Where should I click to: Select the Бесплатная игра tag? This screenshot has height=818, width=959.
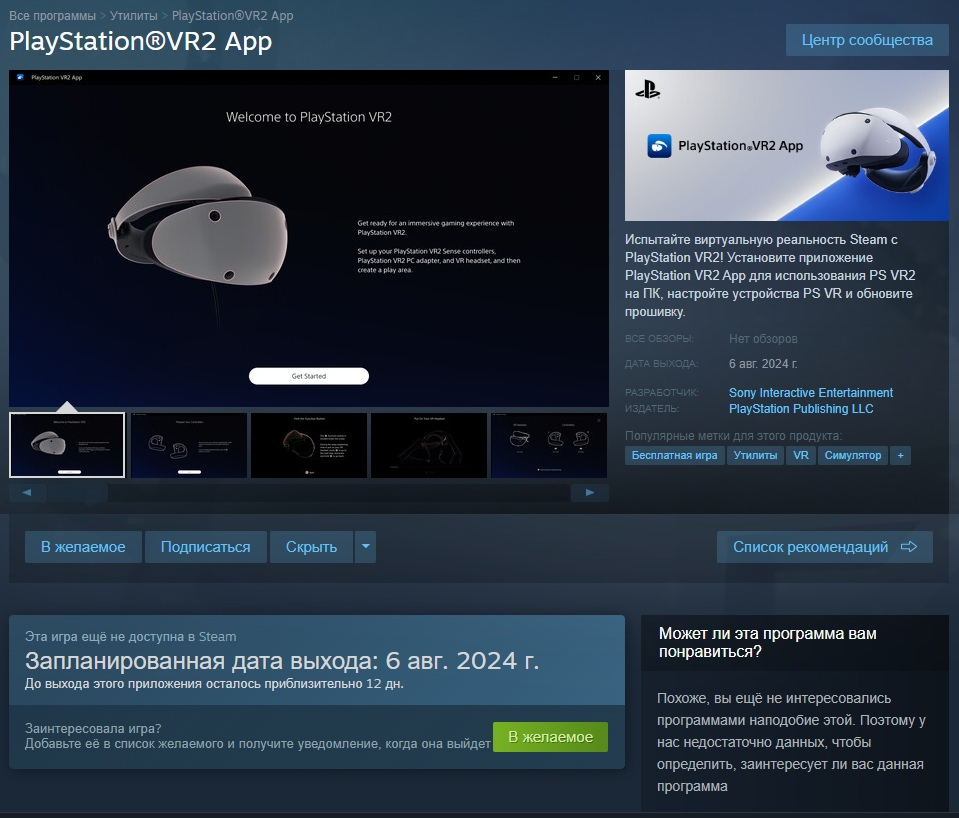click(x=674, y=455)
